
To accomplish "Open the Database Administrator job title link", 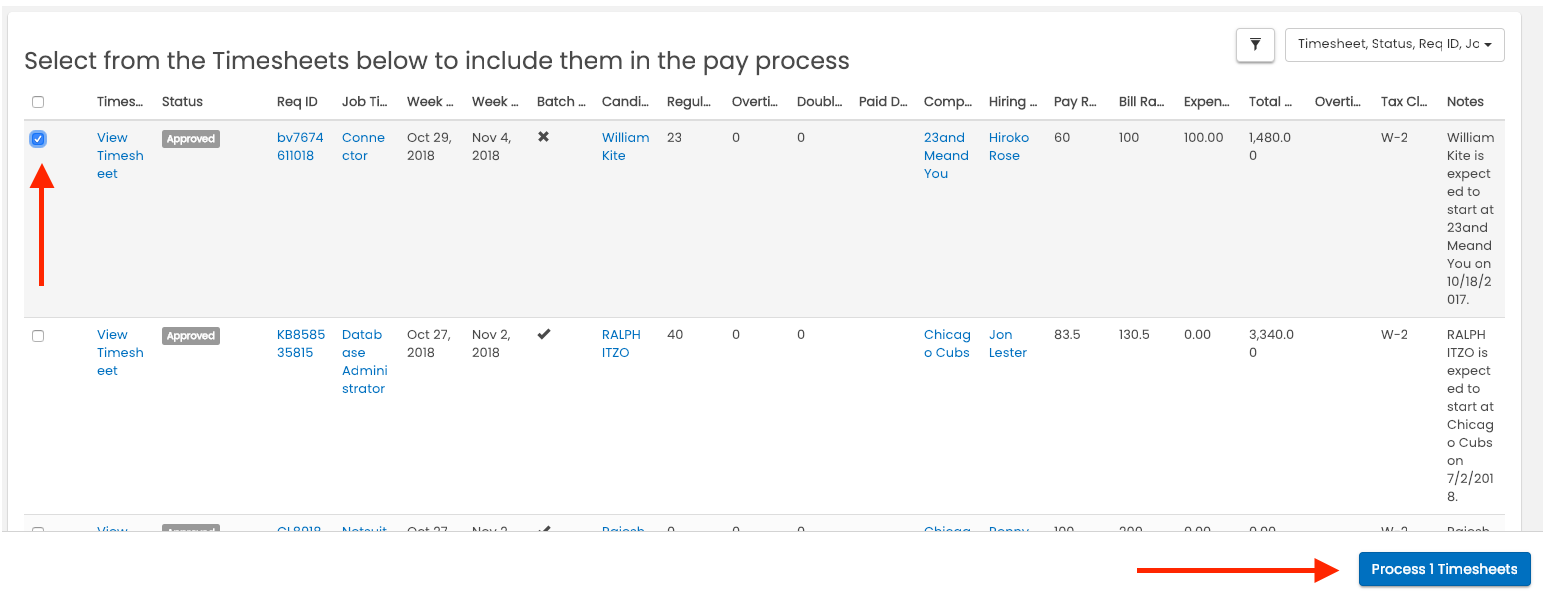I will click(x=364, y=362).
